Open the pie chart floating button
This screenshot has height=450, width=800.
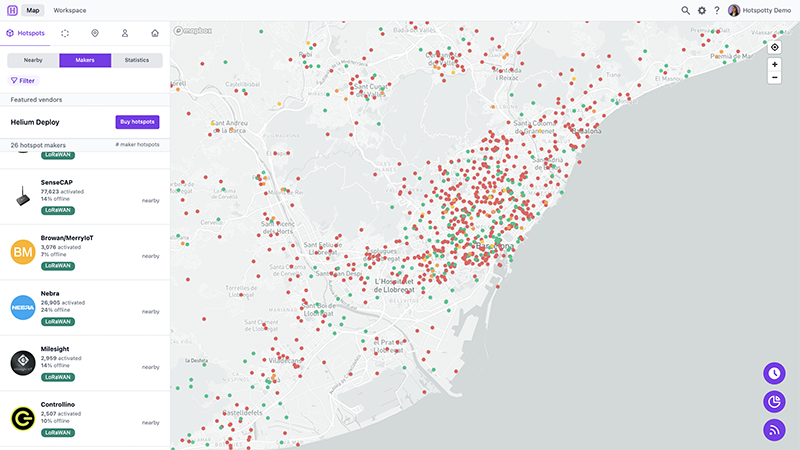click(774, 401)
